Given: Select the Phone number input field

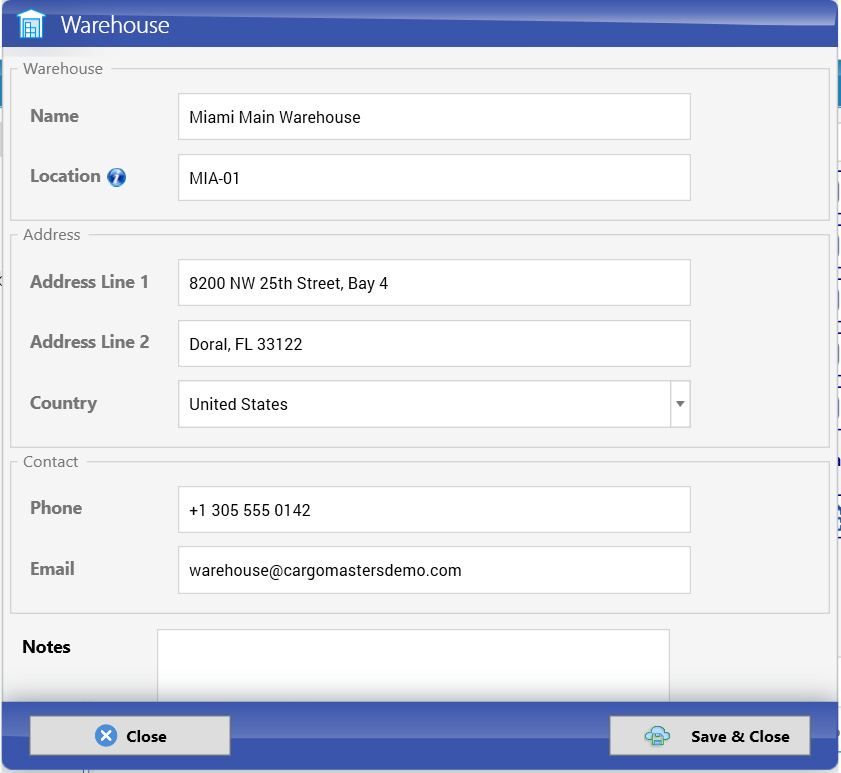Looking at the screenshot, I should 434,510.
